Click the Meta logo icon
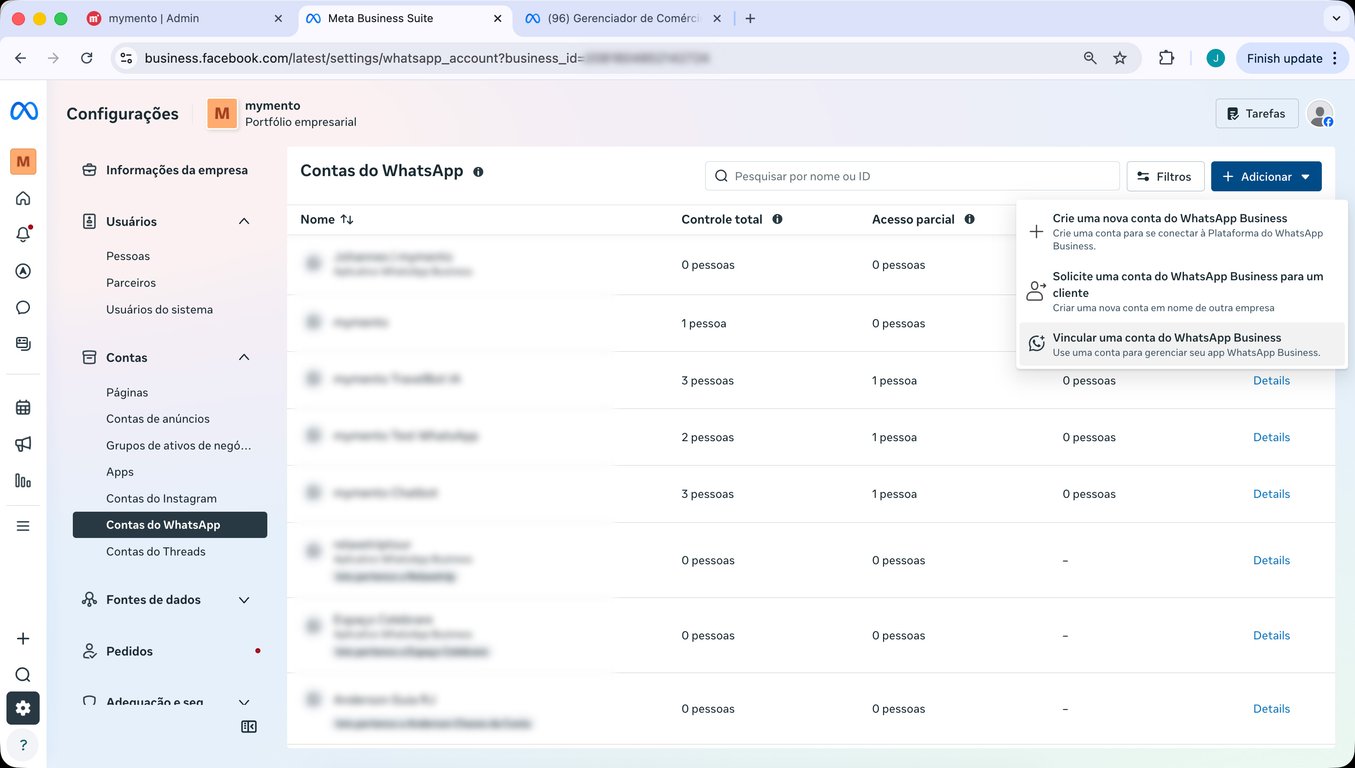The height and width of the screenshot is (768, 1355). [24, 112]
